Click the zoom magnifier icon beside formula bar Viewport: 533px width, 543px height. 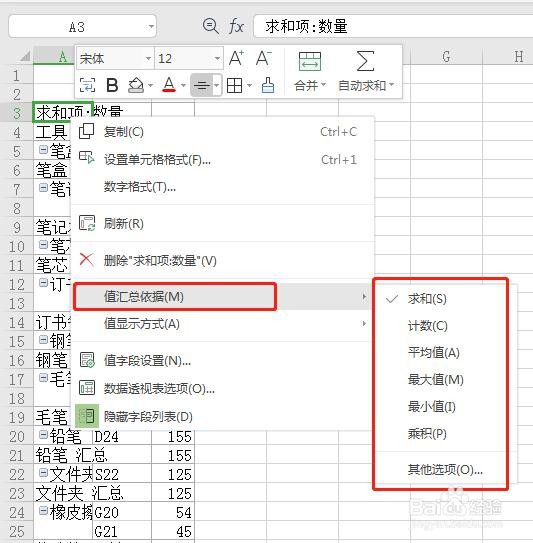click(x=211, y=26)
